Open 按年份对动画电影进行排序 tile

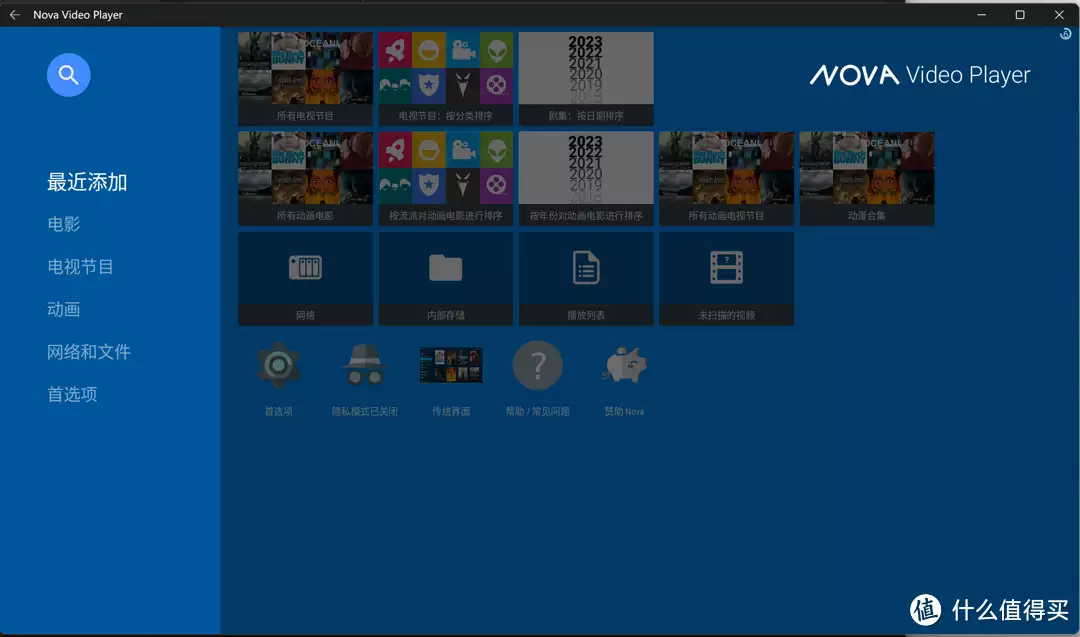586,178
